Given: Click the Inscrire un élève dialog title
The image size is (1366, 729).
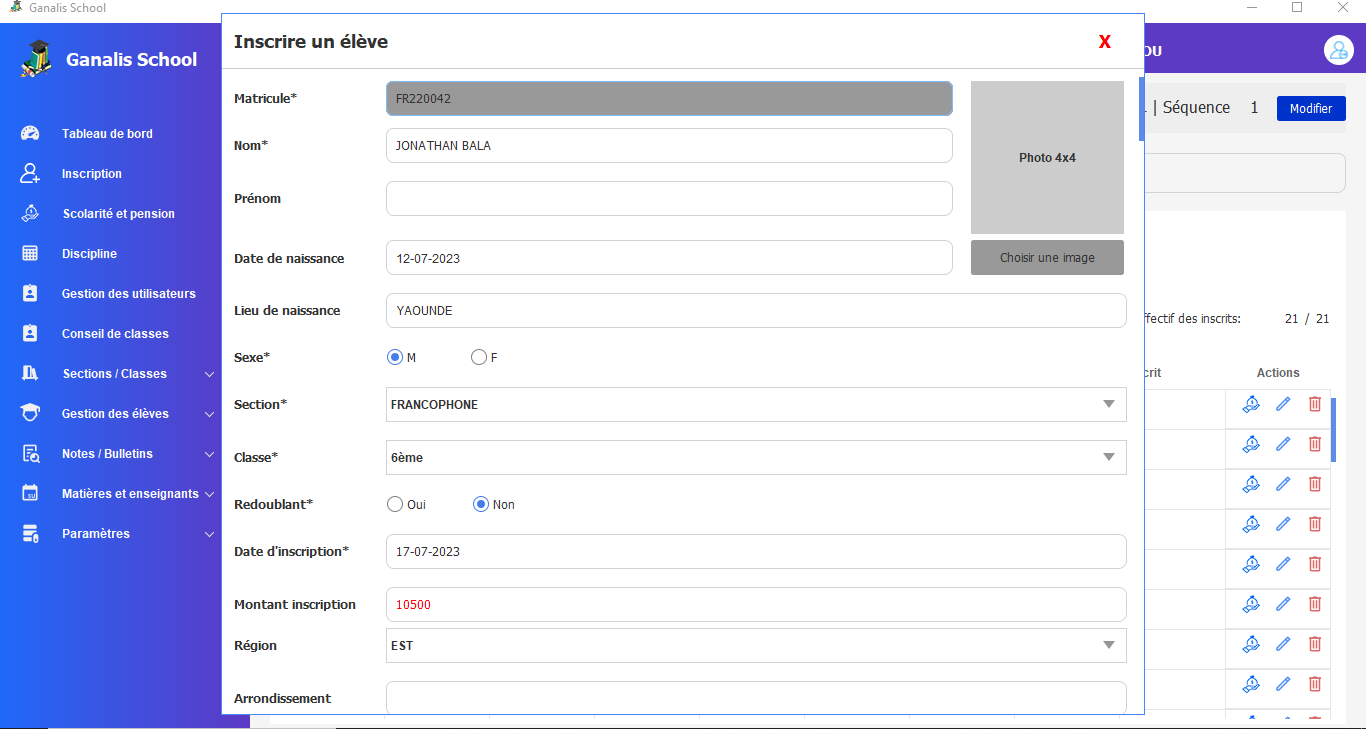Looking at the screenshot, I should 311,42.
